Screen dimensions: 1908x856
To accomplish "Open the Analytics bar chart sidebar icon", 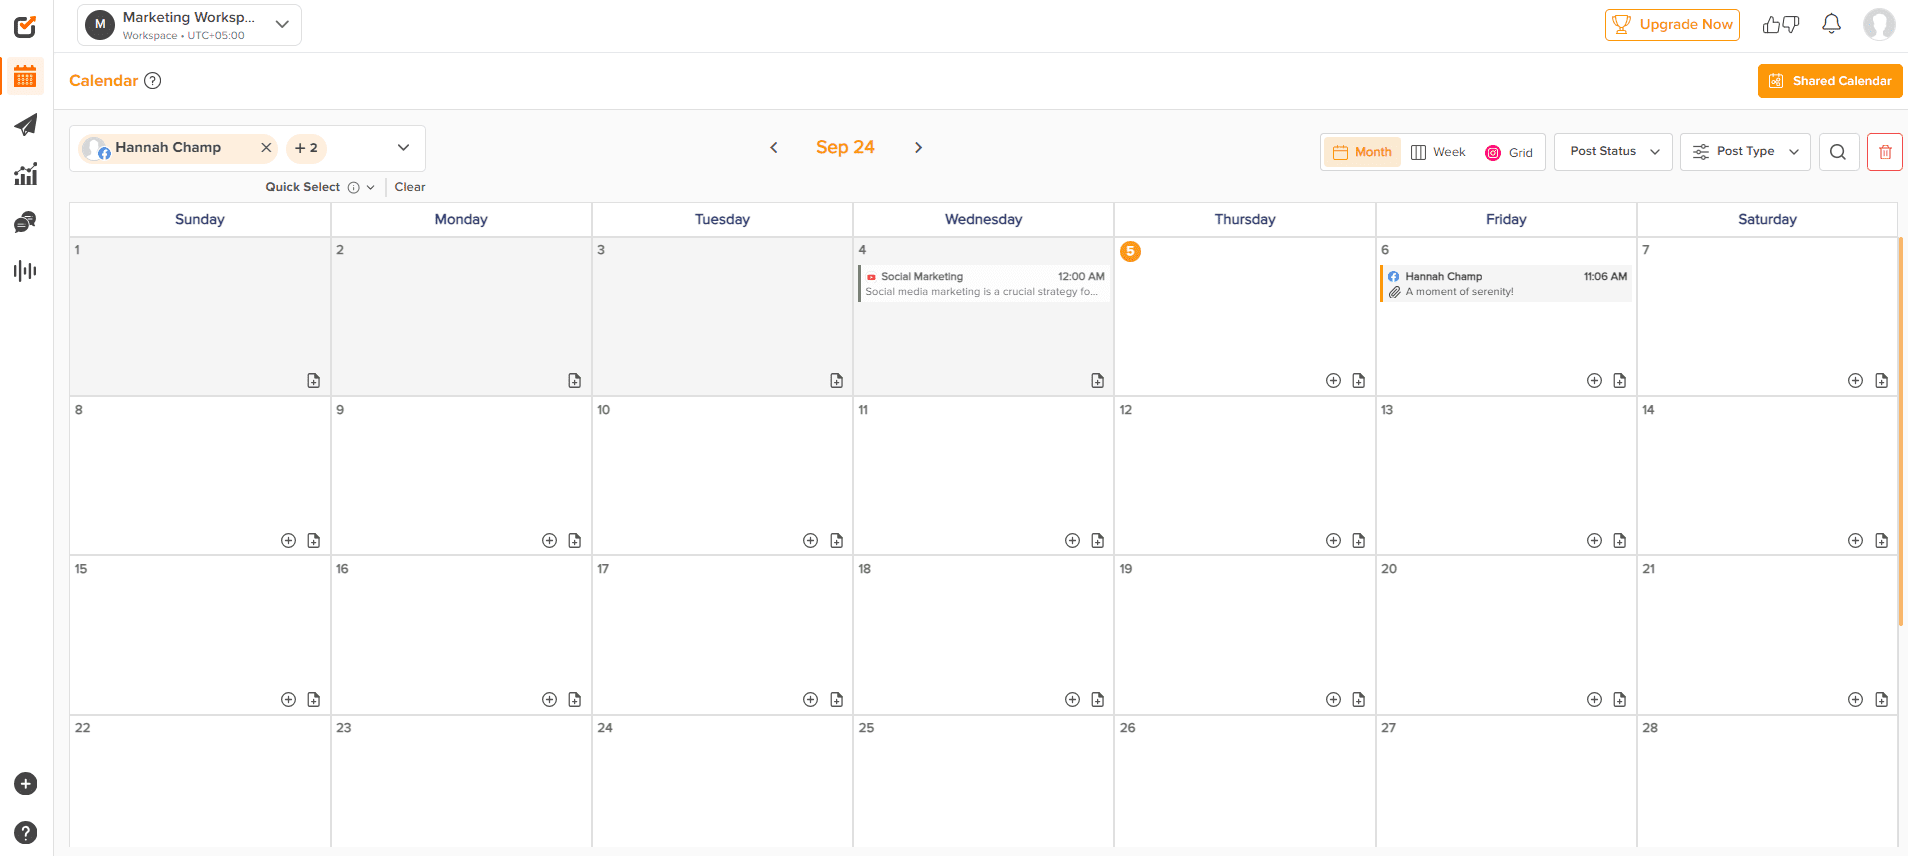I will click(x=26, y=174).
